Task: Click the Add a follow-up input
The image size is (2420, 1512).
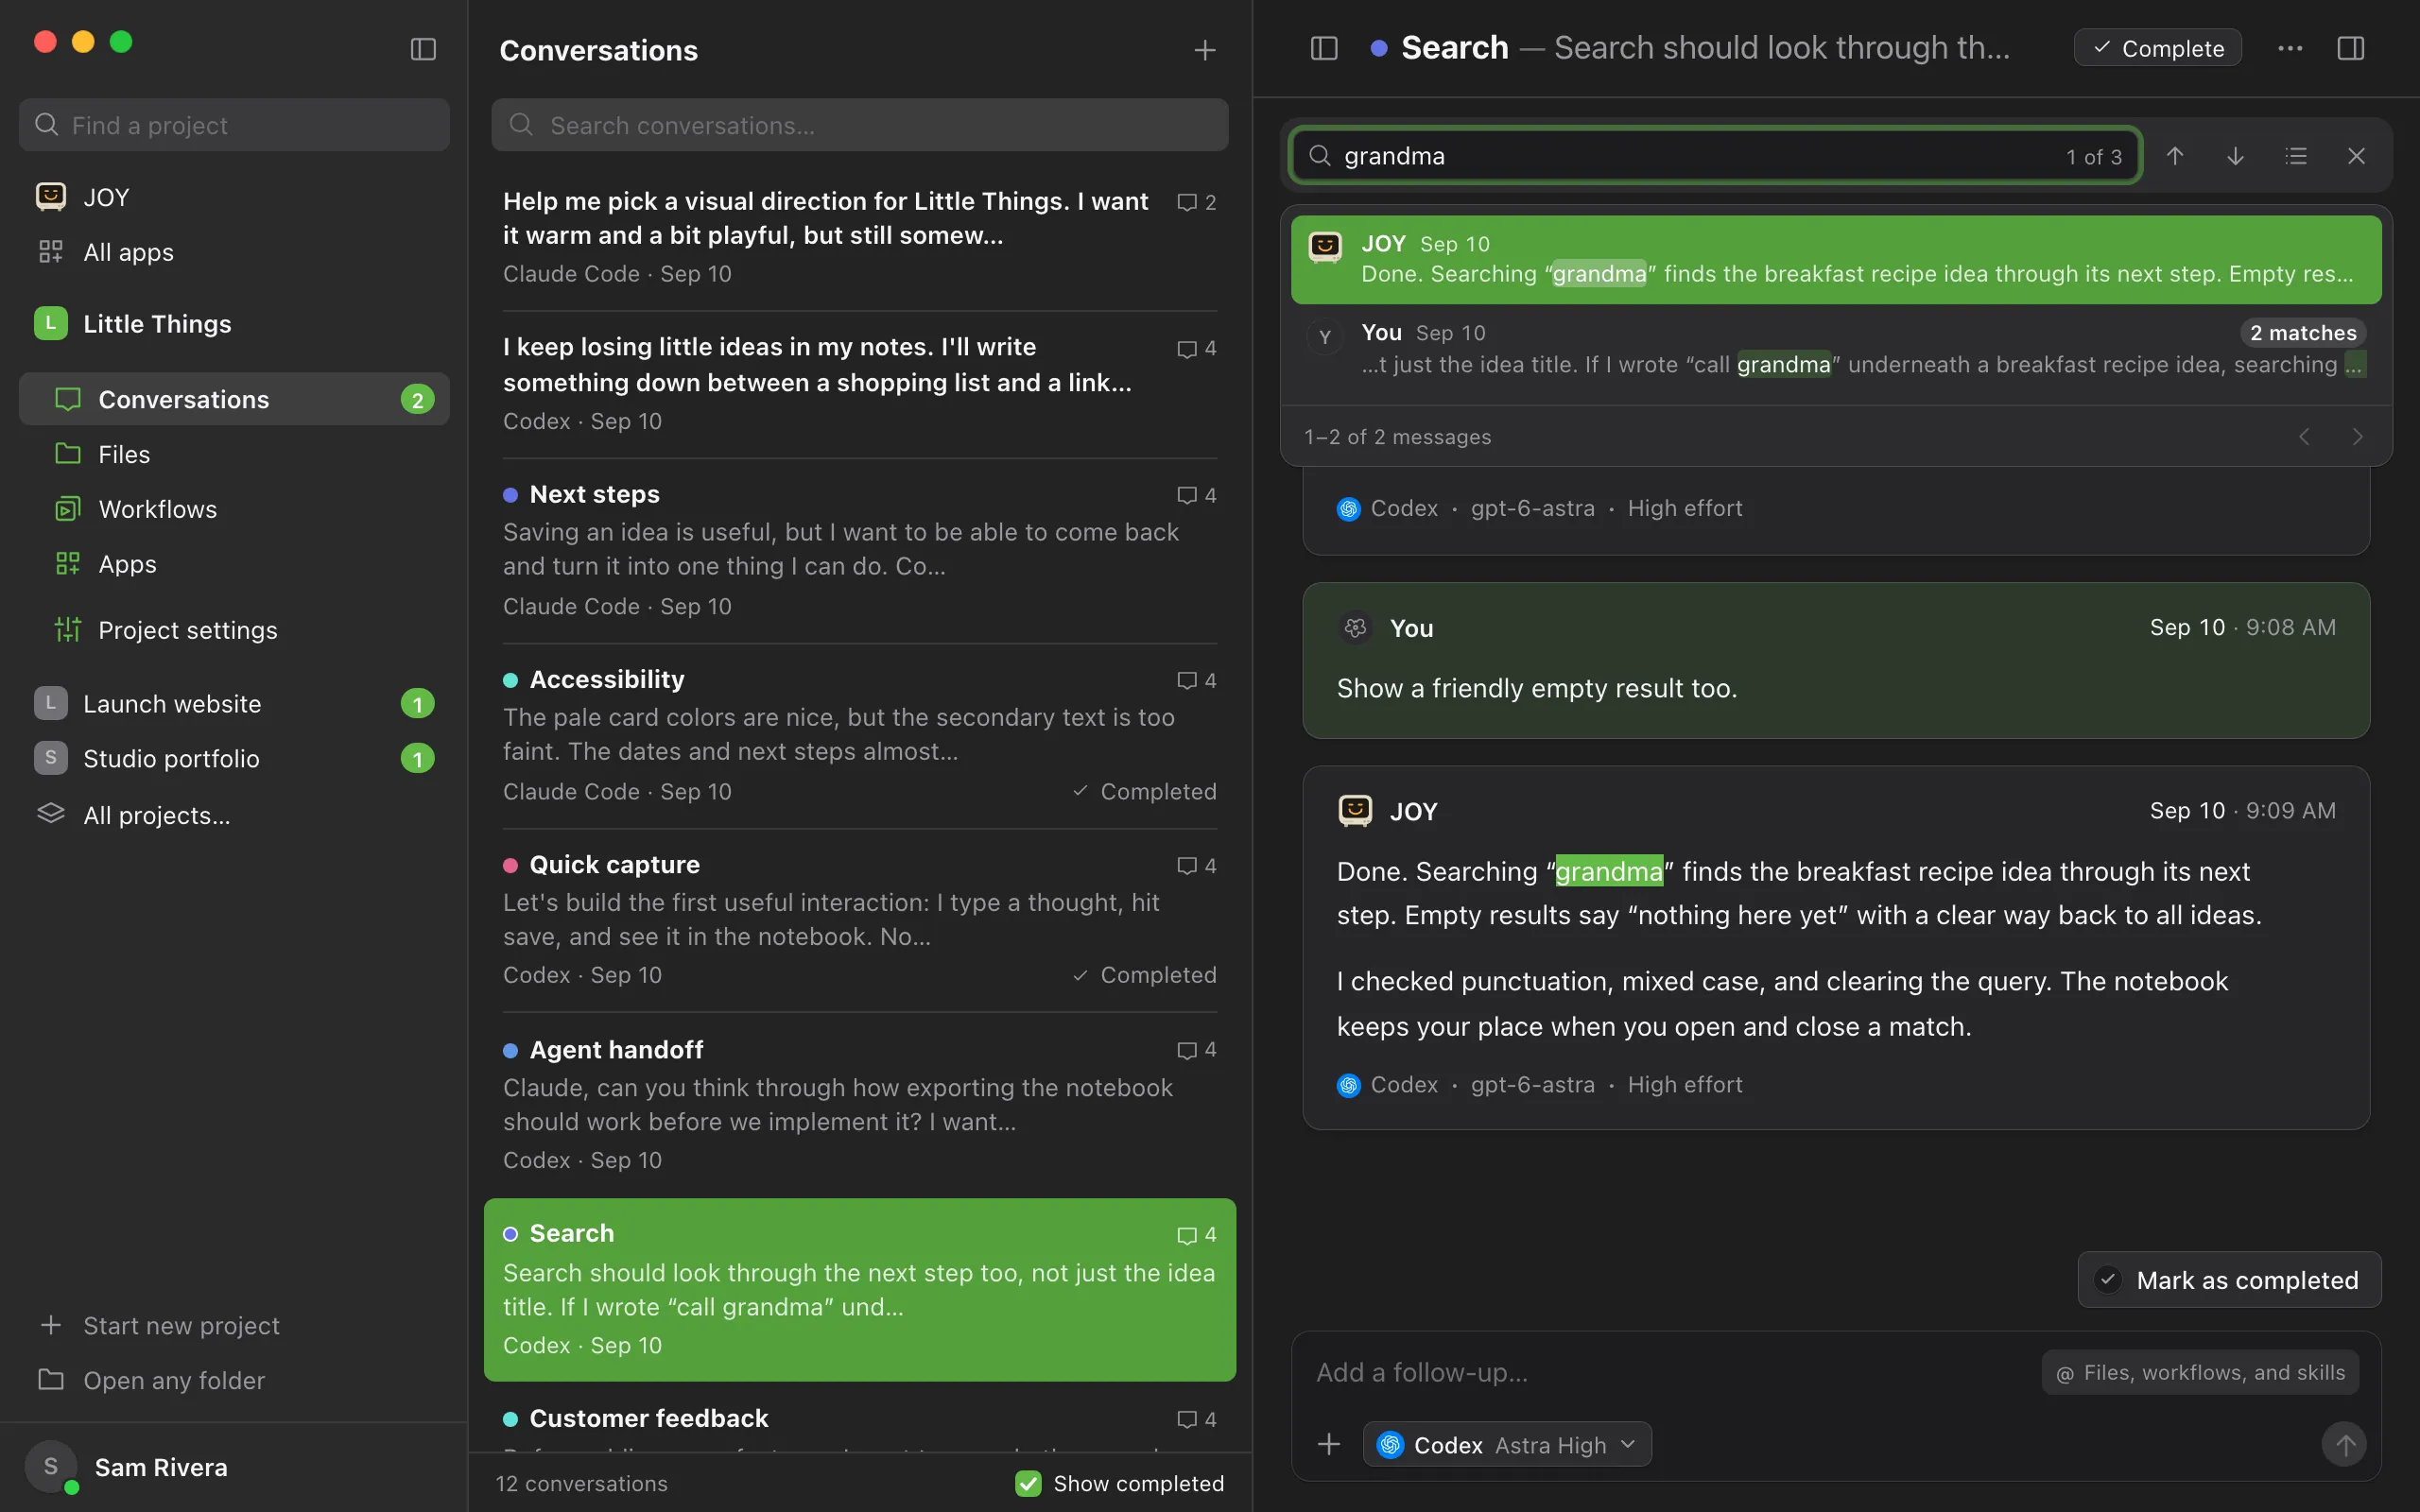Action: click(1670, 1373)
